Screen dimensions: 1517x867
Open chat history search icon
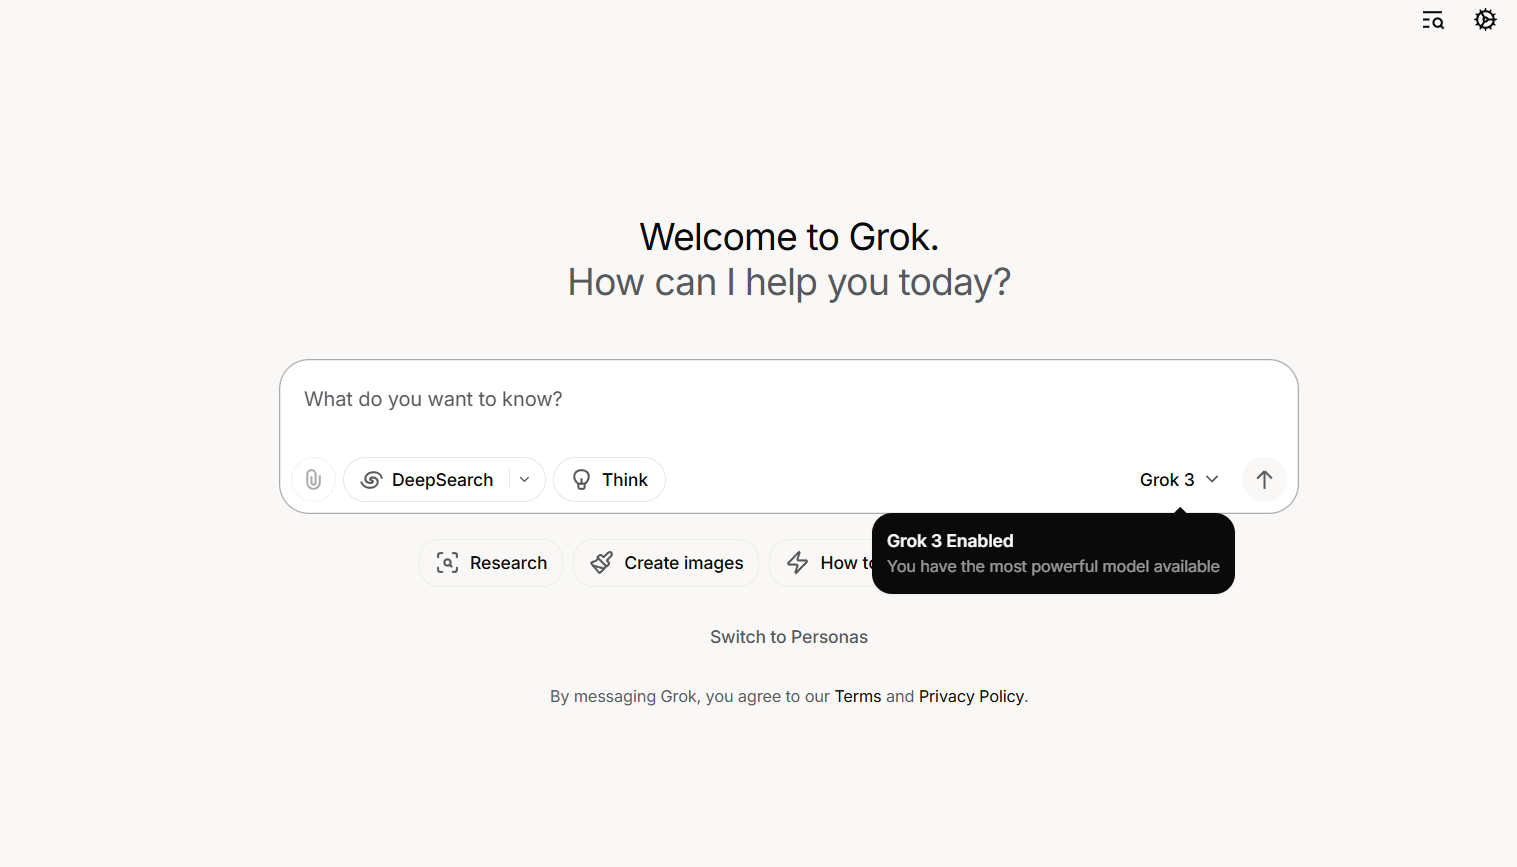[x=1433, y=20]
